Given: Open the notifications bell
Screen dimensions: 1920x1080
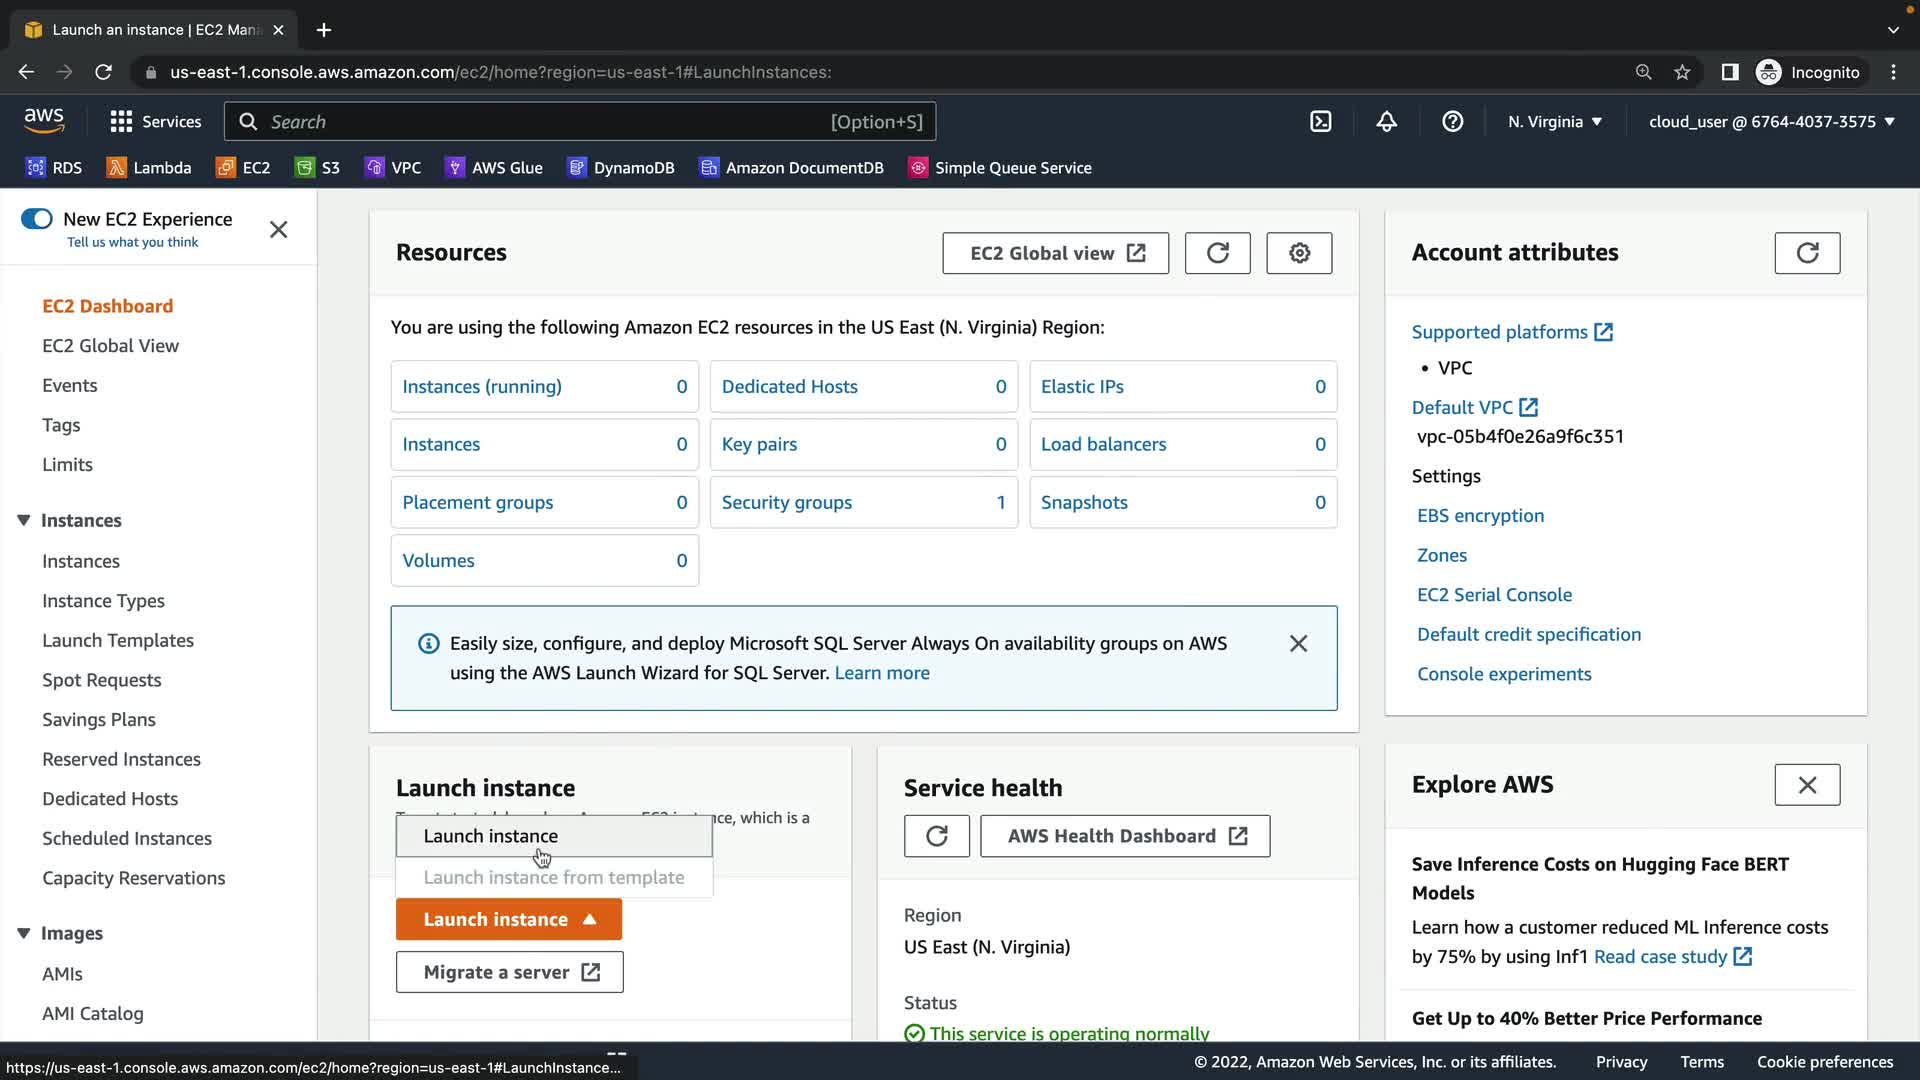Looking at the screenshot, I should [1386, 122].
